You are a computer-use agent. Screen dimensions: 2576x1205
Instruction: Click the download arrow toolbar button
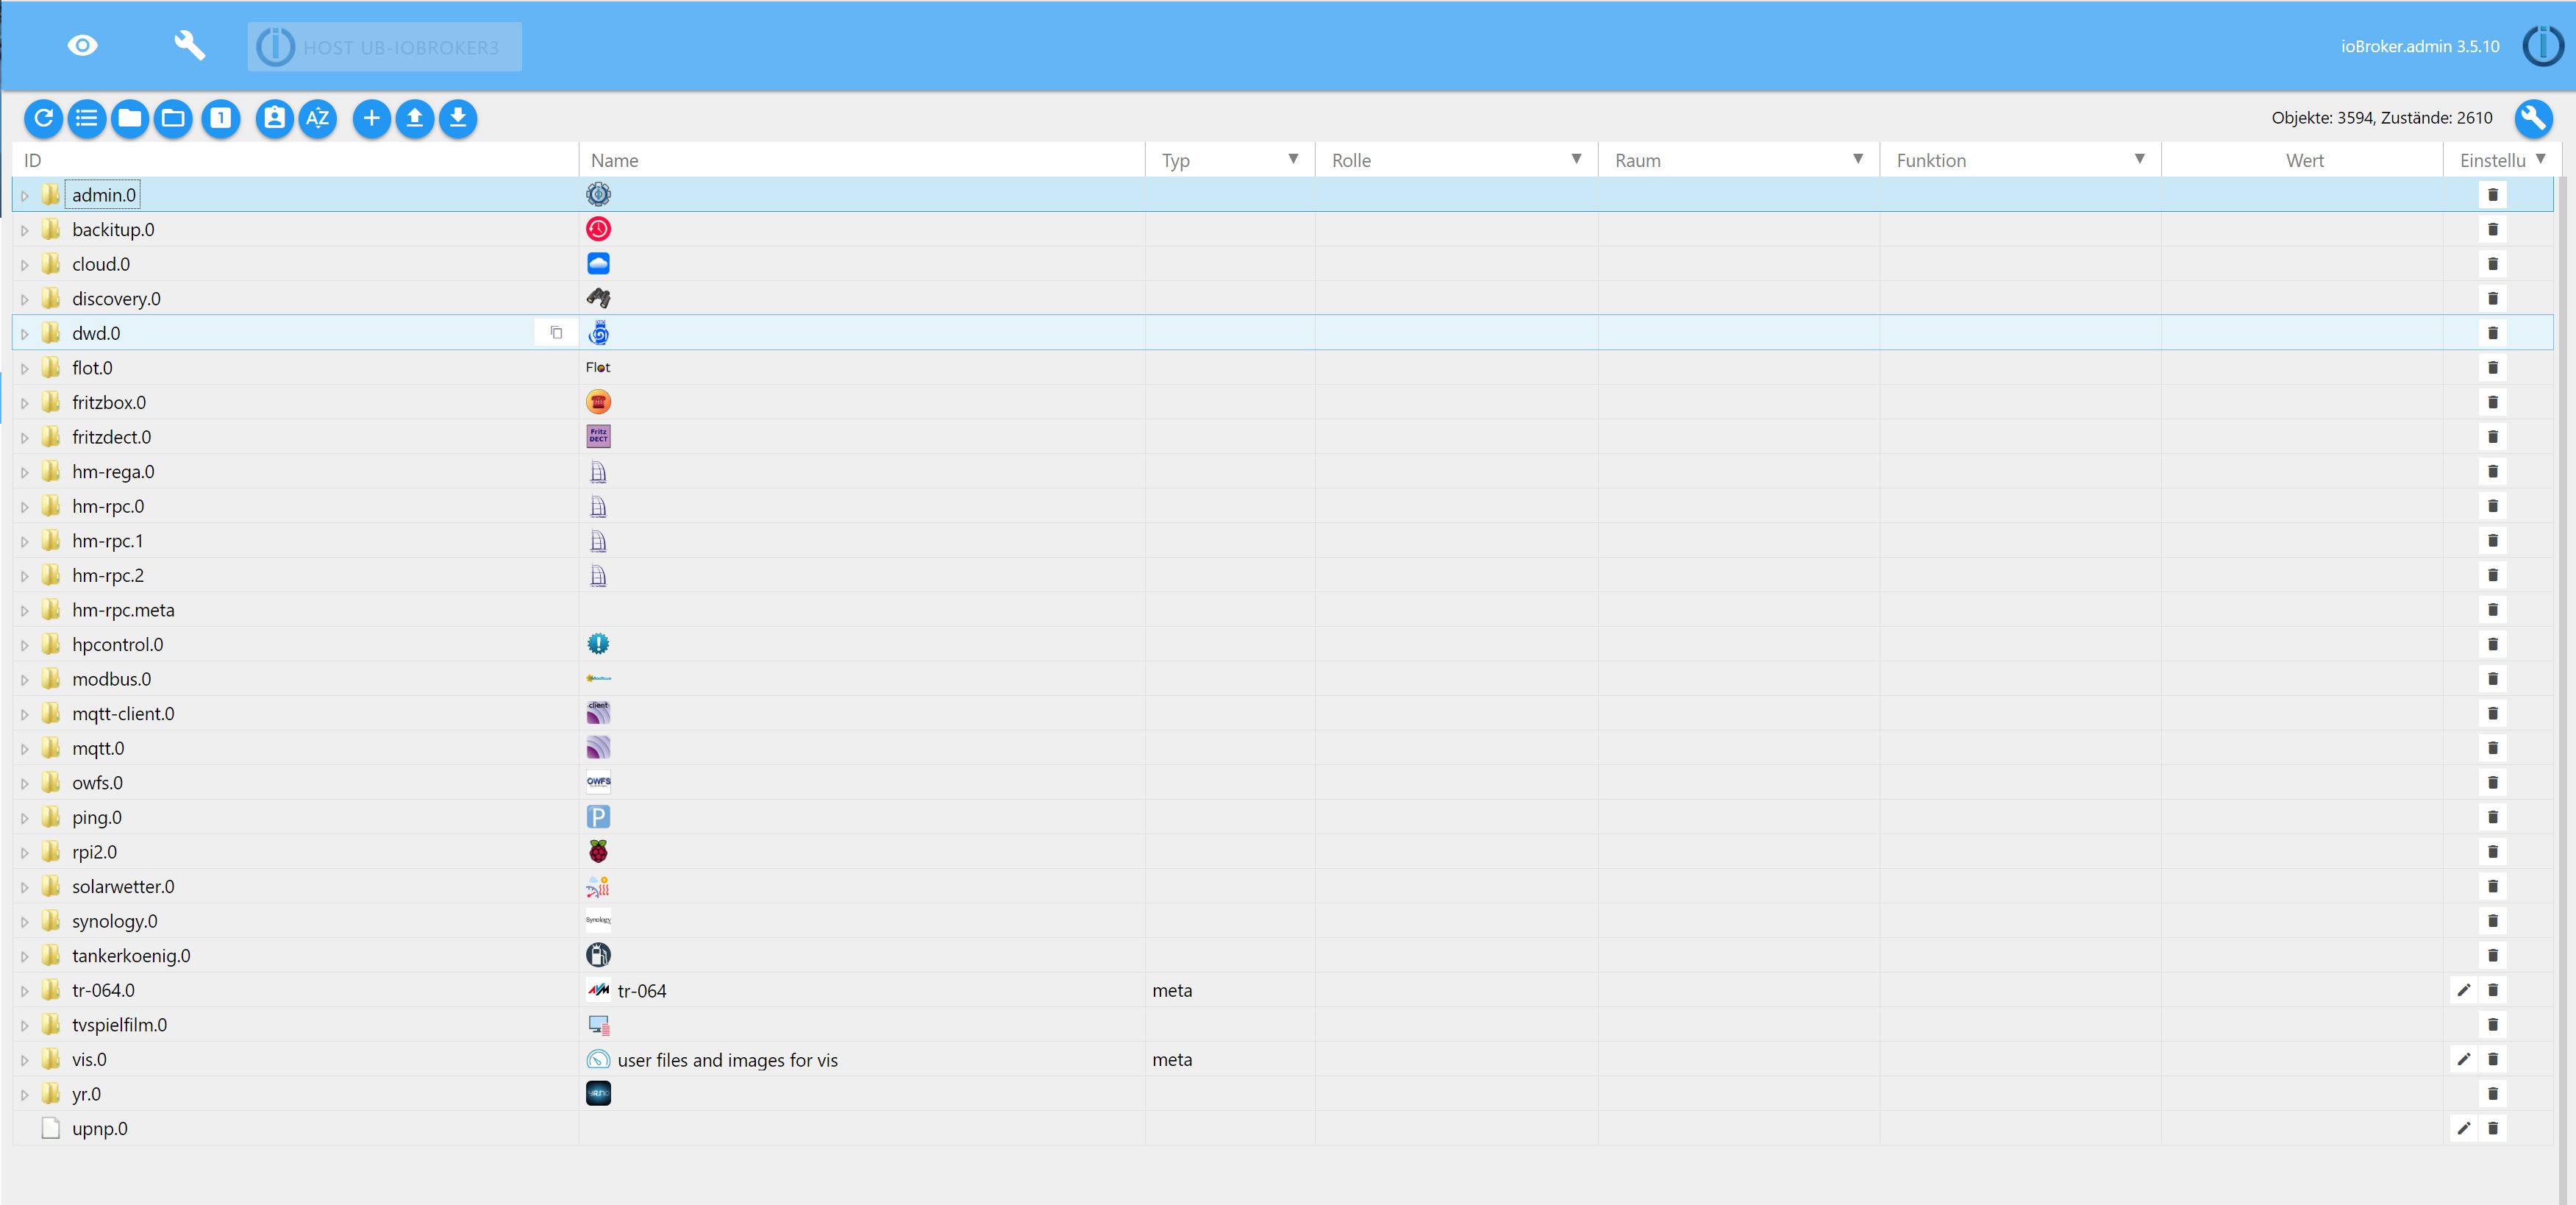458,119
